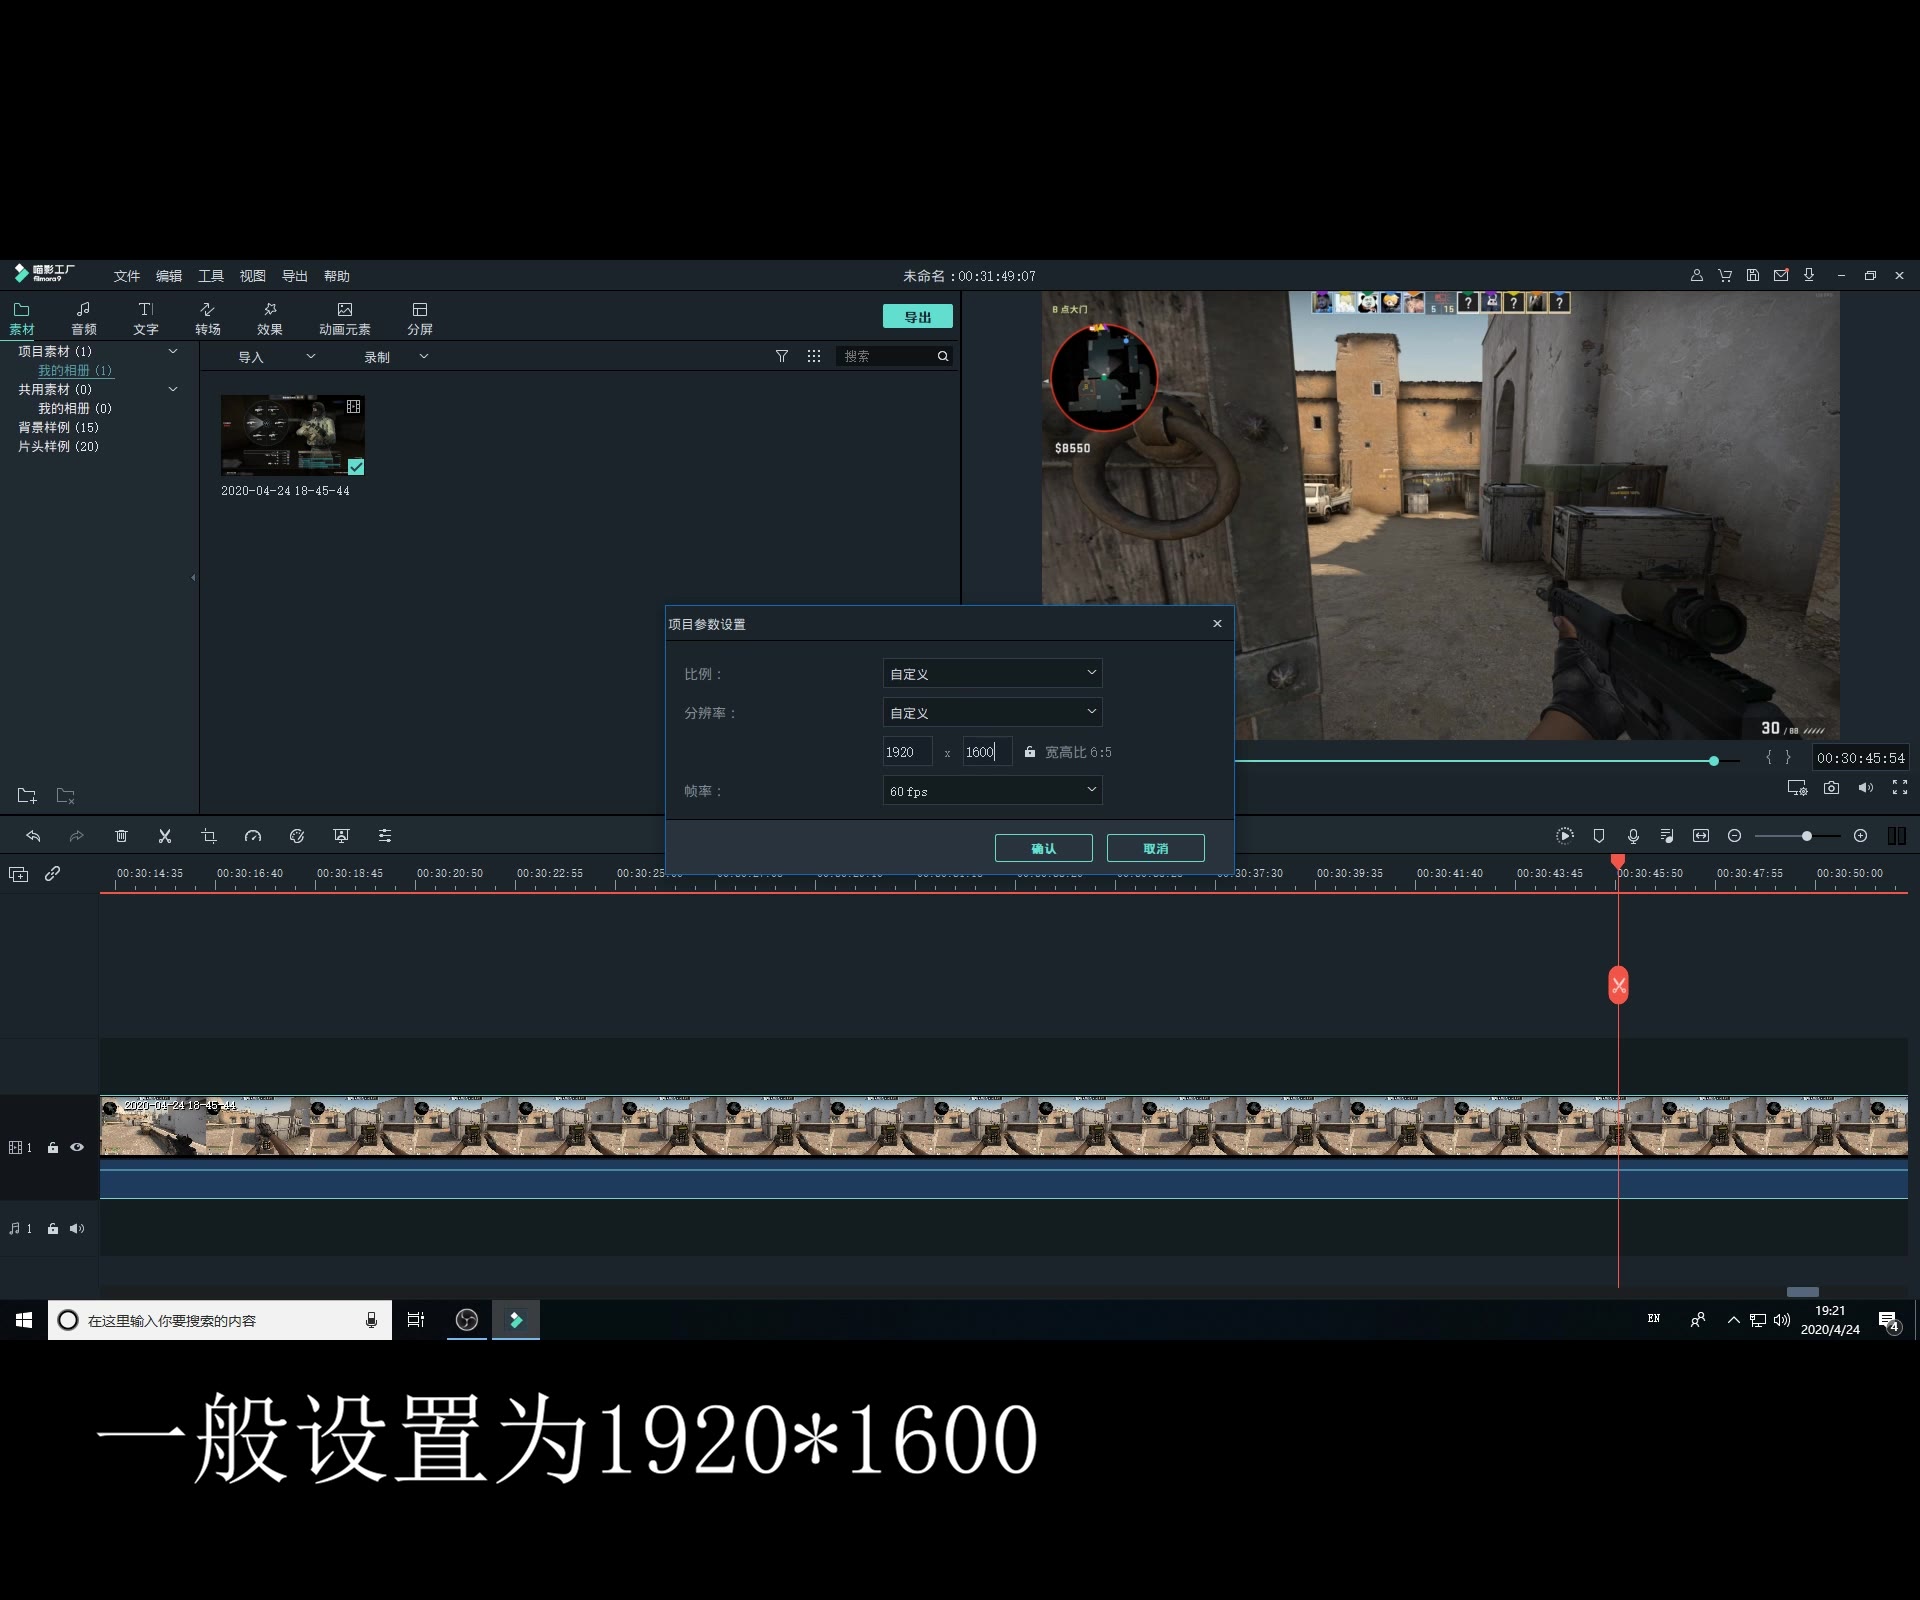
Task: Open the 帧率 60 fps dropdown
Action: point(992,790)
